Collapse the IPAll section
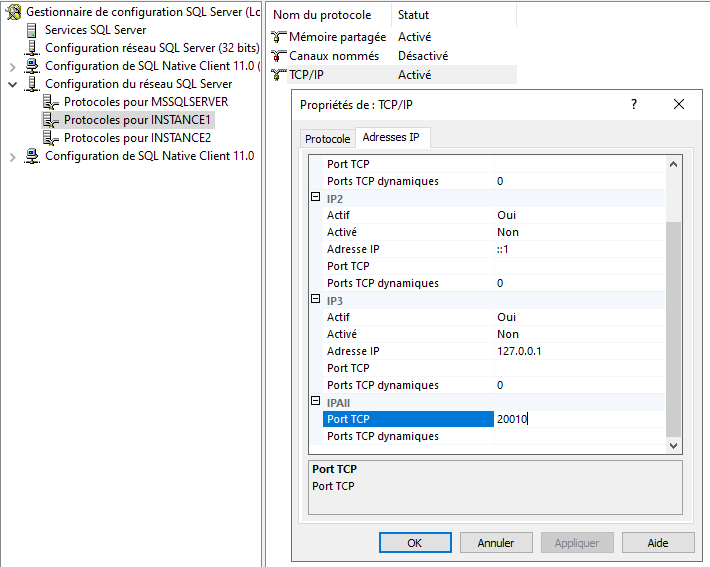710x567 pixels. 316,403
